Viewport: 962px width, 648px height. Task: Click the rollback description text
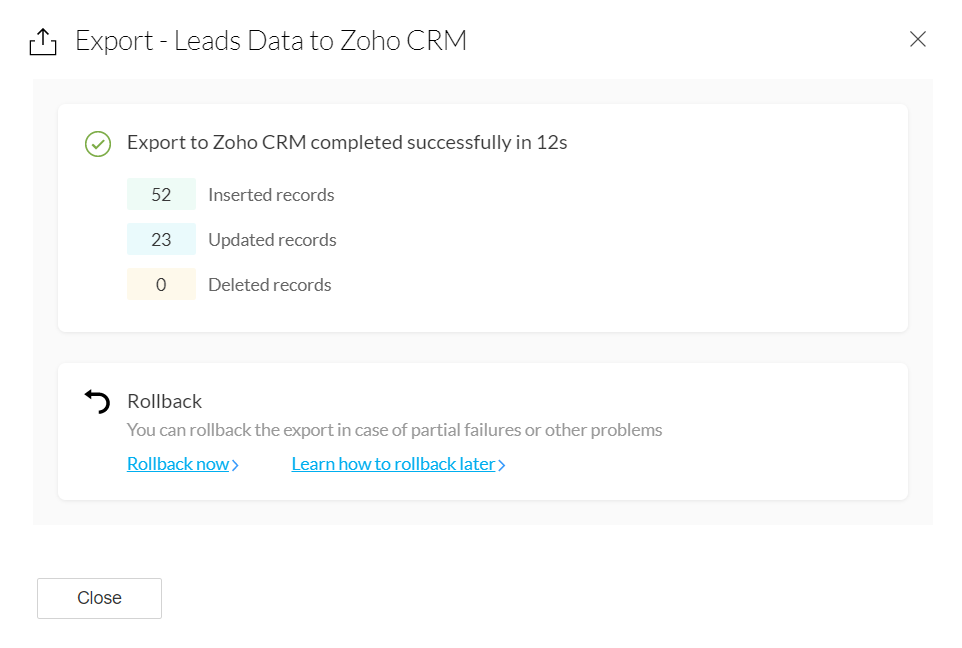(394, 430)
